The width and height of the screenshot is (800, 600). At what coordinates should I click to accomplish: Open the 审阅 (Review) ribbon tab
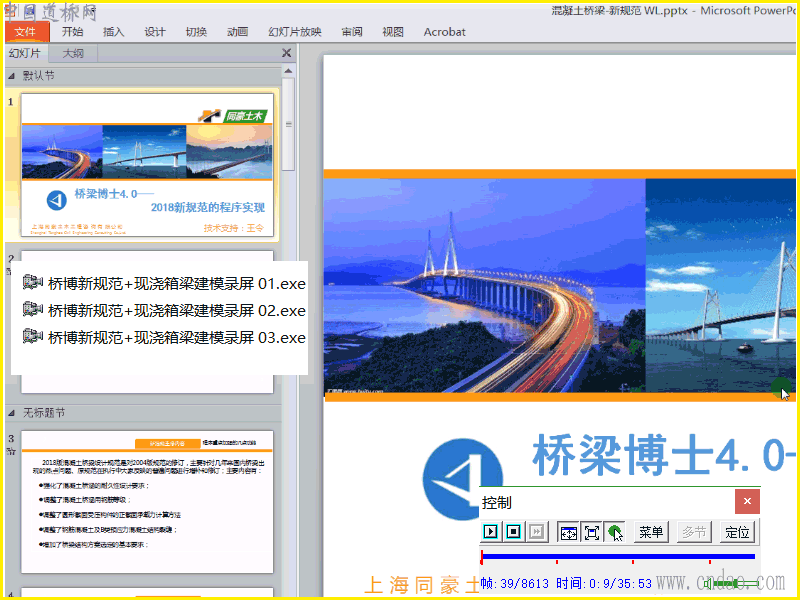[352, 32]
